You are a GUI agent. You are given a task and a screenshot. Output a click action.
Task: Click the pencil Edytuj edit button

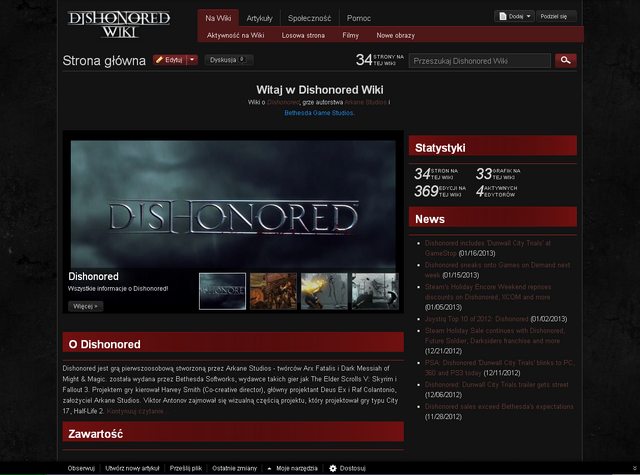coord(169,60)
